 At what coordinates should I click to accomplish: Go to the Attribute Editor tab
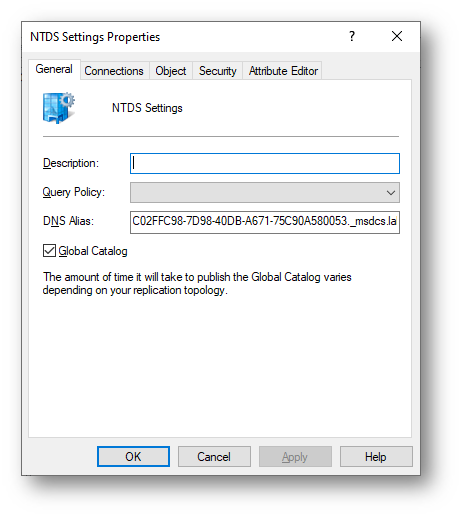[x=283, y=71]
